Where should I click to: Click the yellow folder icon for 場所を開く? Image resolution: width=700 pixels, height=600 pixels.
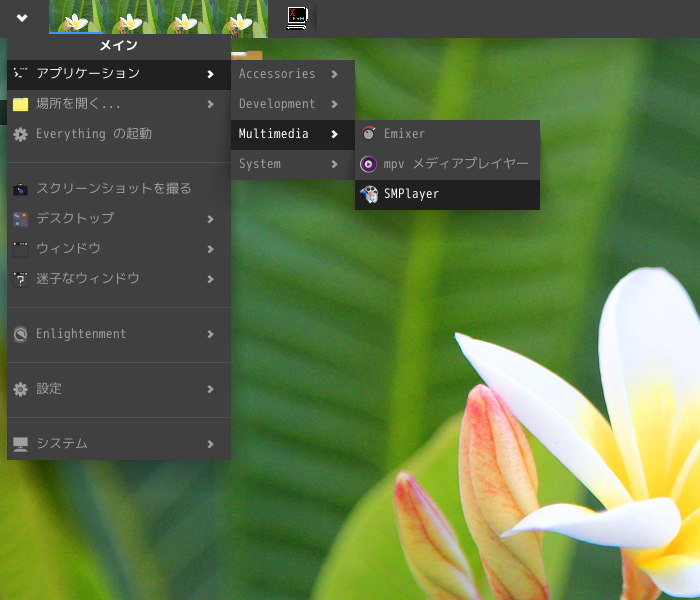pyautogui.click(x=21, y=104)
